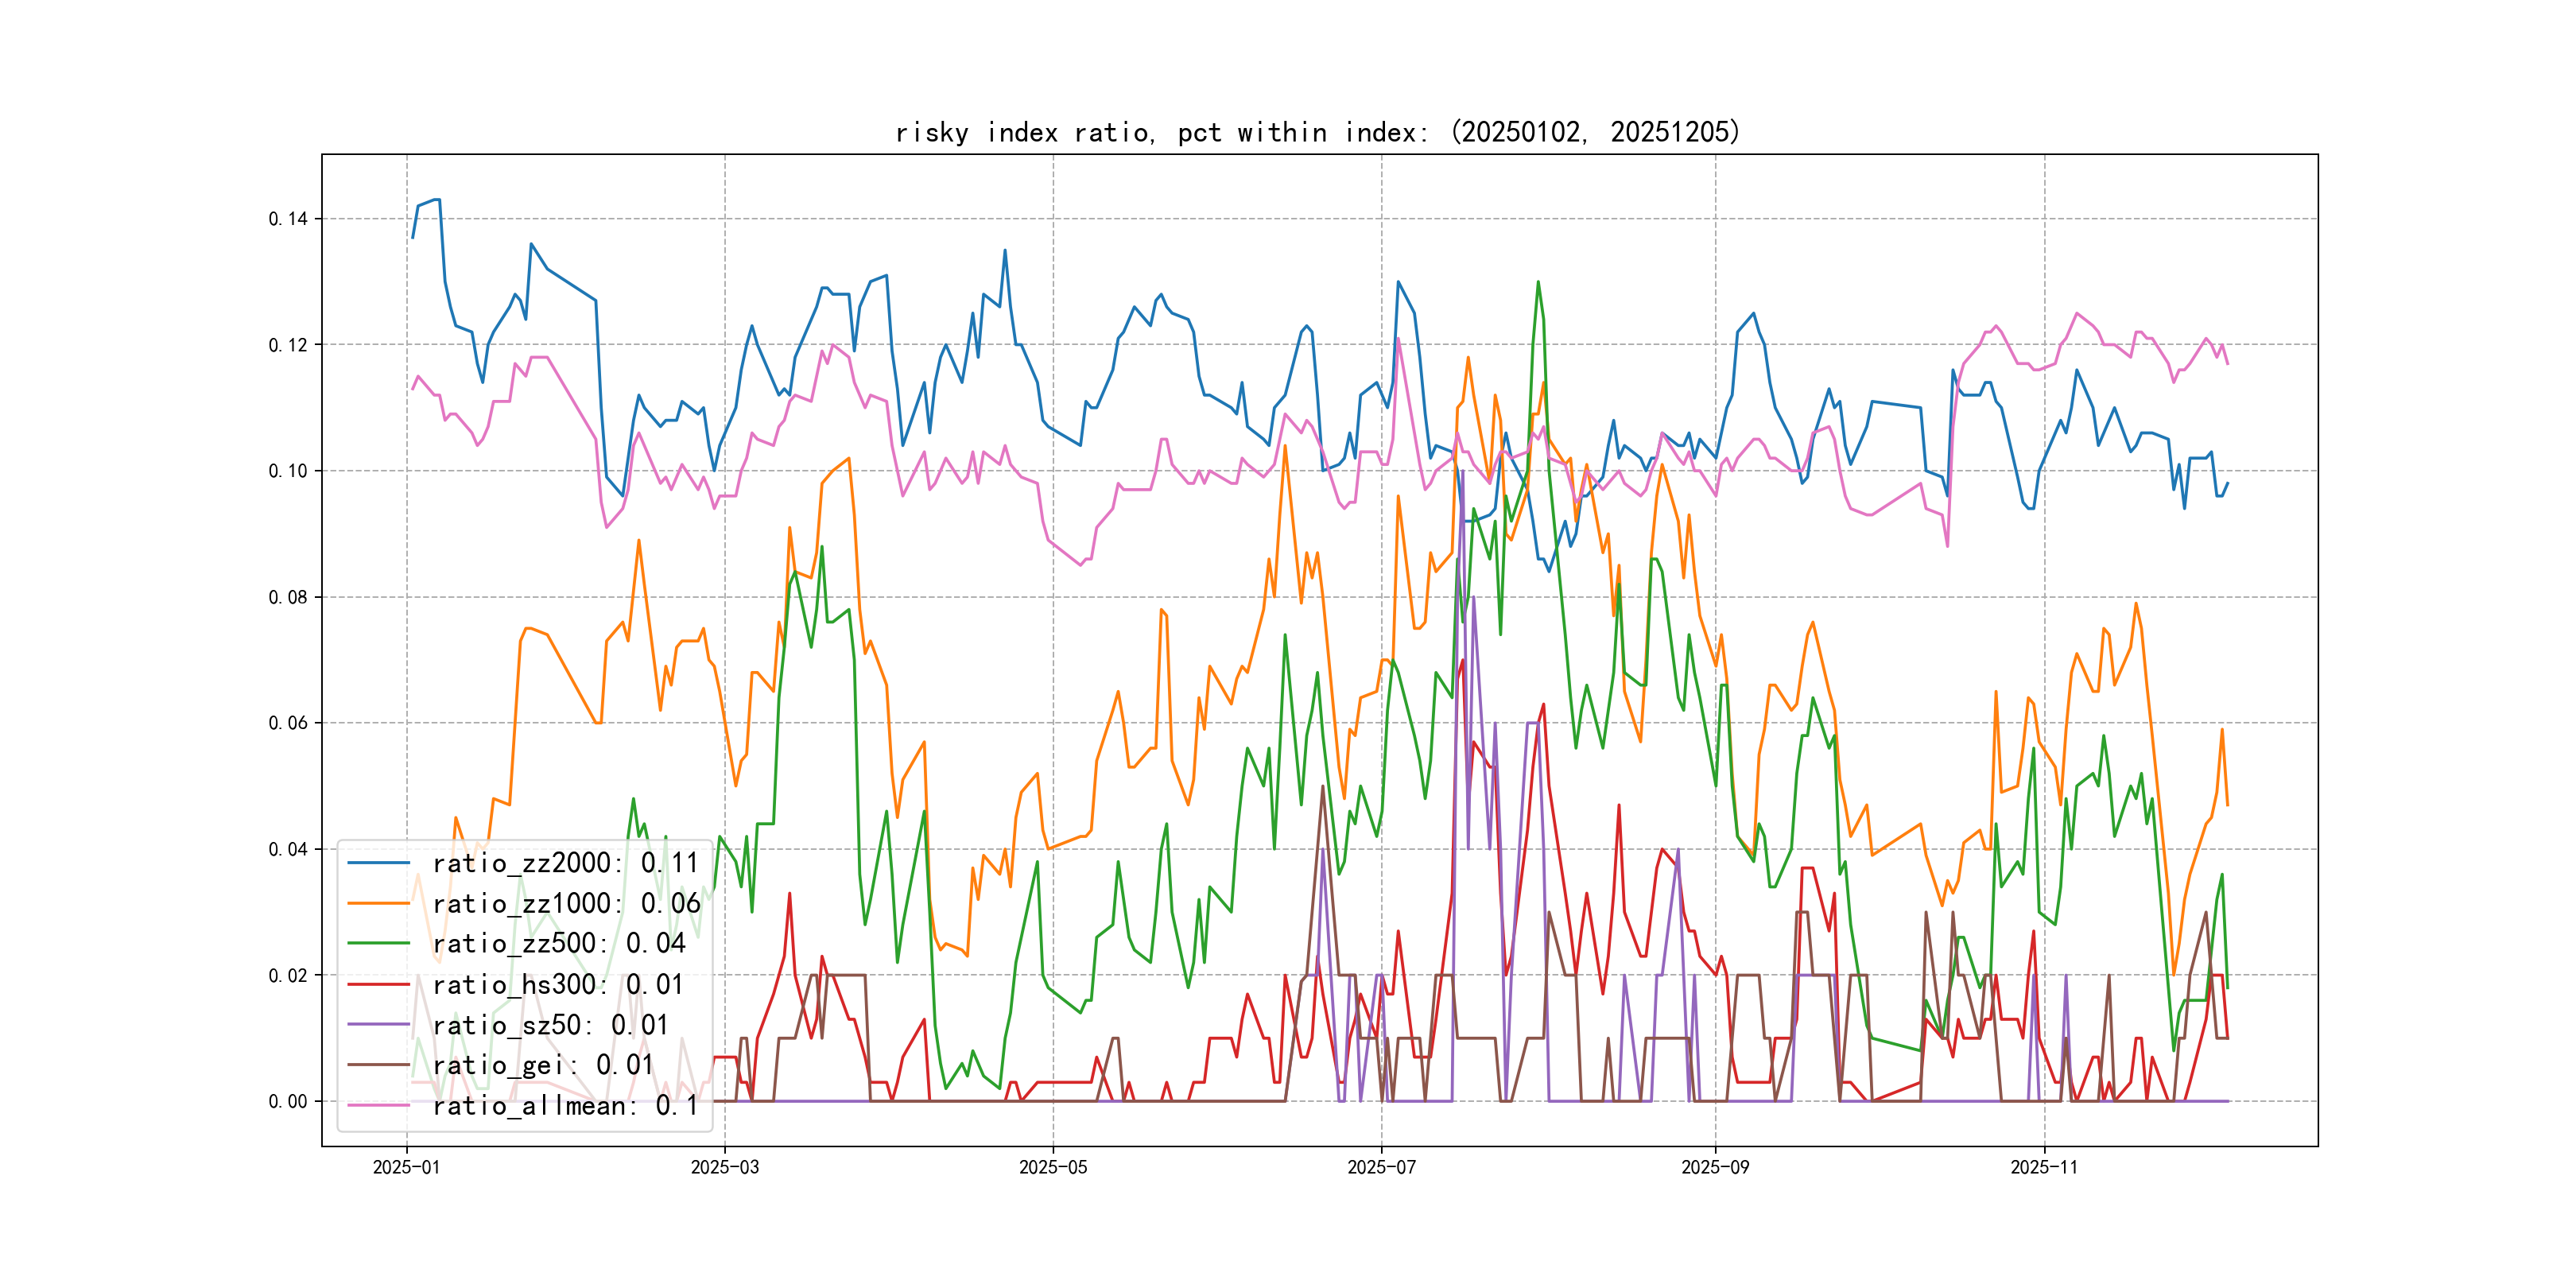Click the orange line swatch in legend

378,904
